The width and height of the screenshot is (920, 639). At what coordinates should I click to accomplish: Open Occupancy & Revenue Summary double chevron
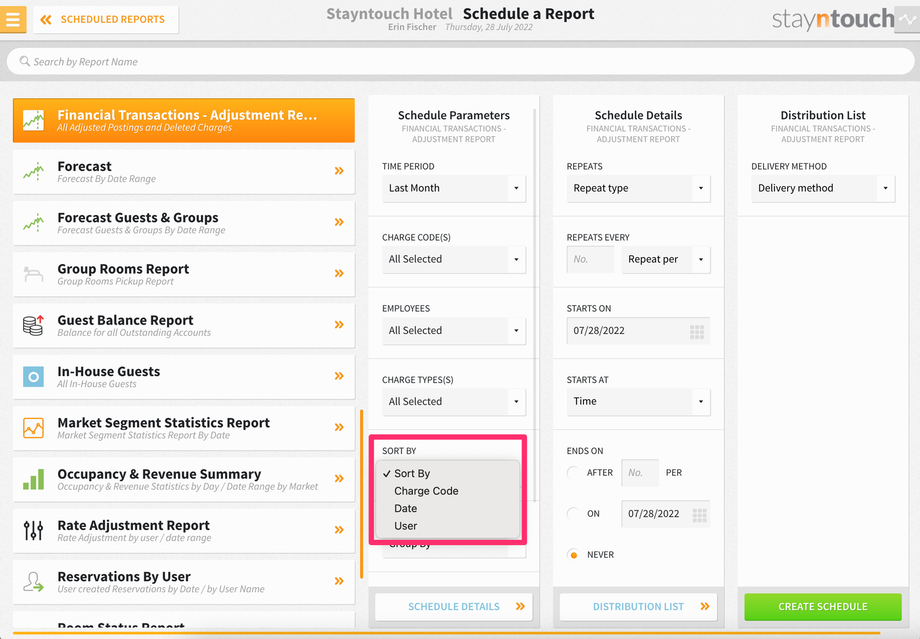tap(339, 478)
